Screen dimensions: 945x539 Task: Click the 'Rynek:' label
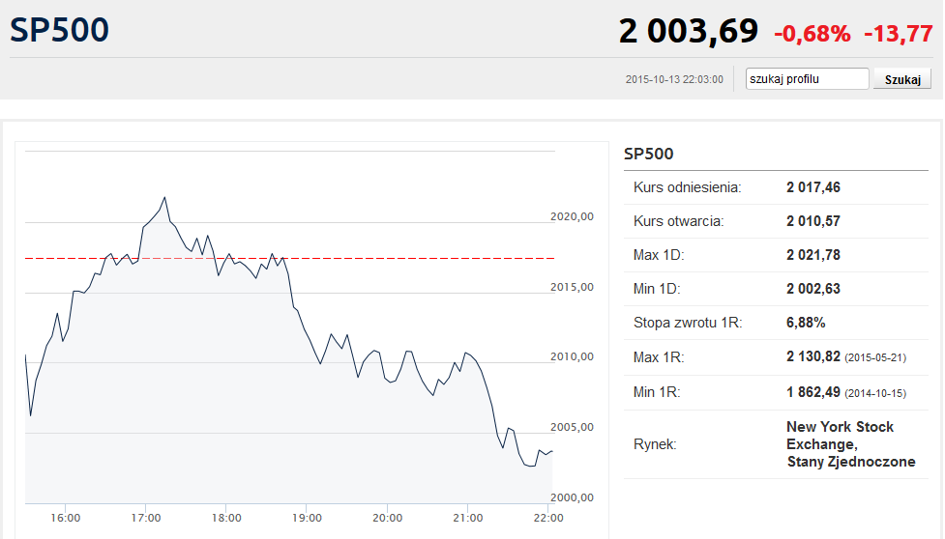click(x=655, y=445)
